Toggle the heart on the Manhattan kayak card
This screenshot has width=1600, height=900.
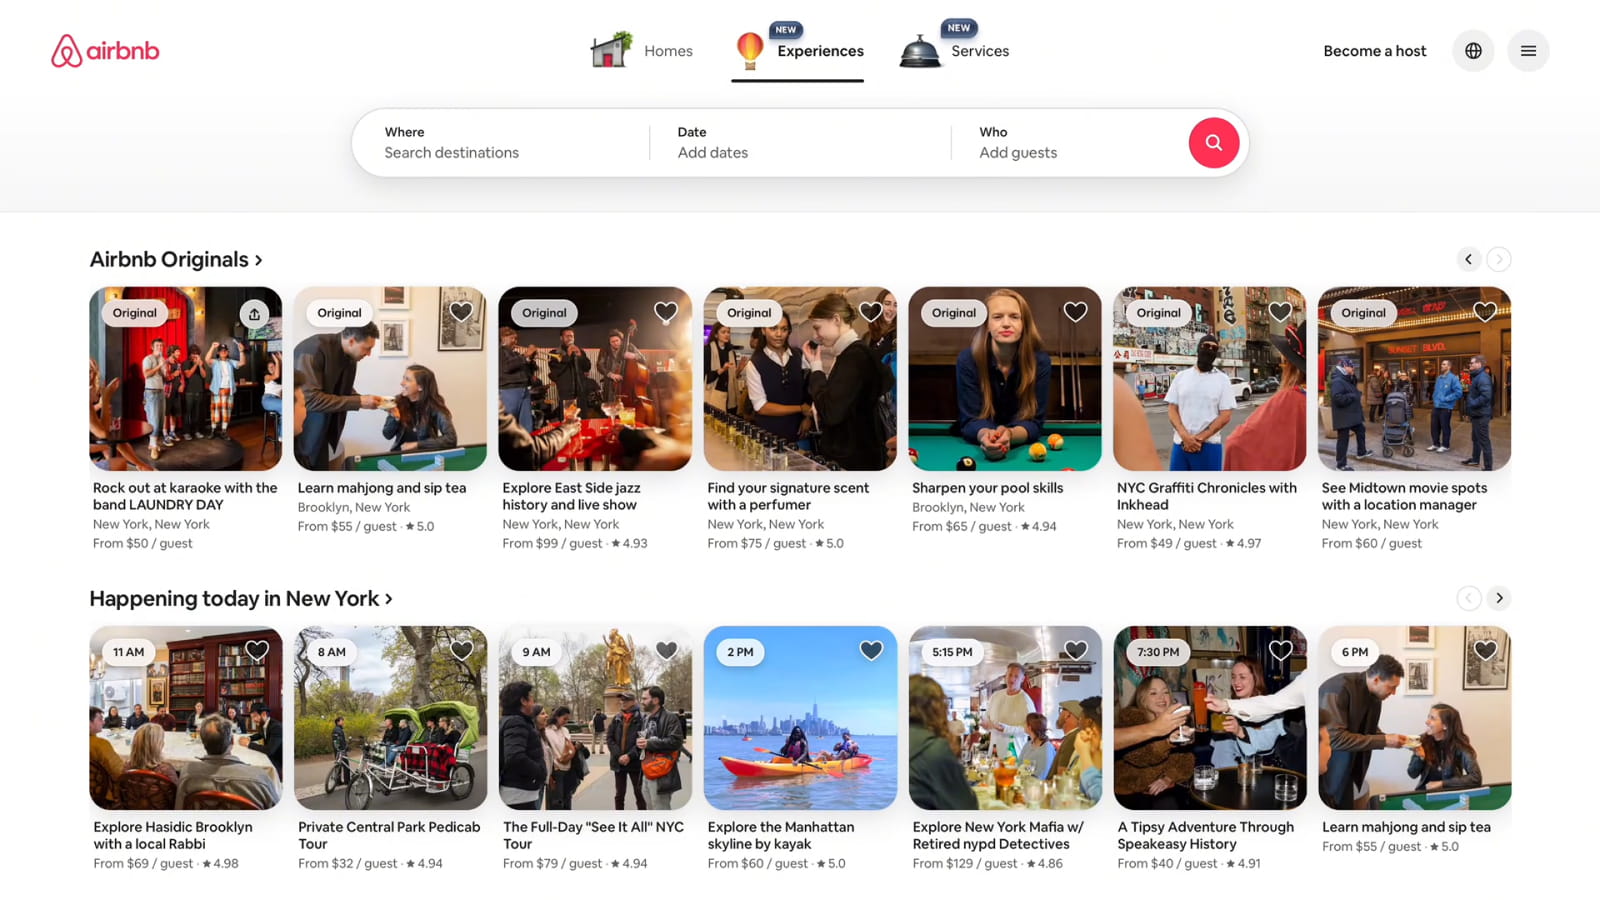870,650
